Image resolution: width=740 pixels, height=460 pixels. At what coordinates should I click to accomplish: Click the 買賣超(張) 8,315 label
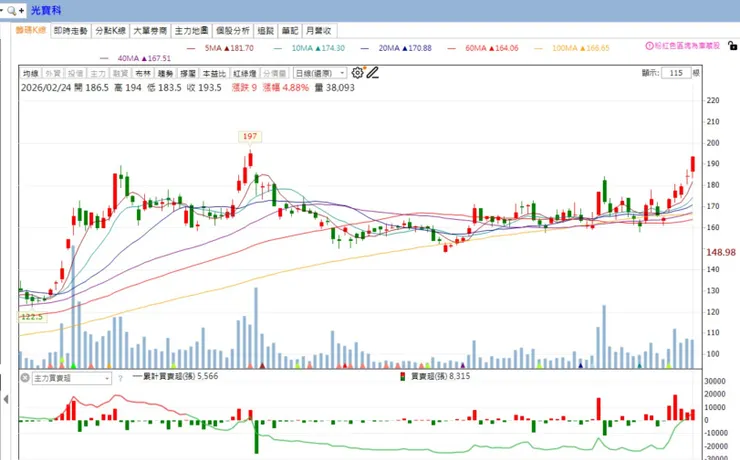pos(440,376)
